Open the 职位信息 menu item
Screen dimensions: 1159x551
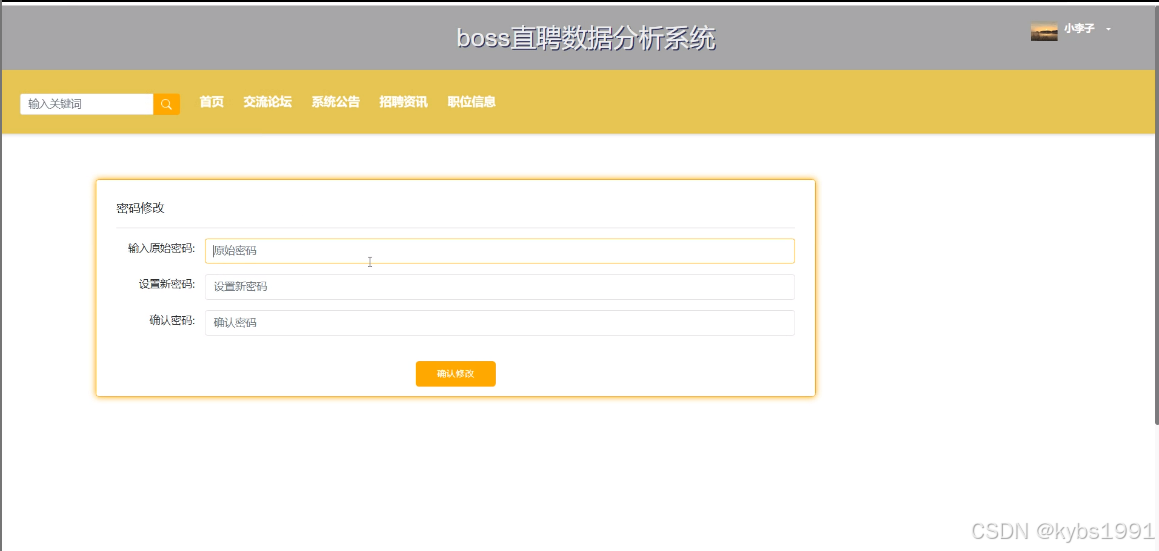[472, 102]
